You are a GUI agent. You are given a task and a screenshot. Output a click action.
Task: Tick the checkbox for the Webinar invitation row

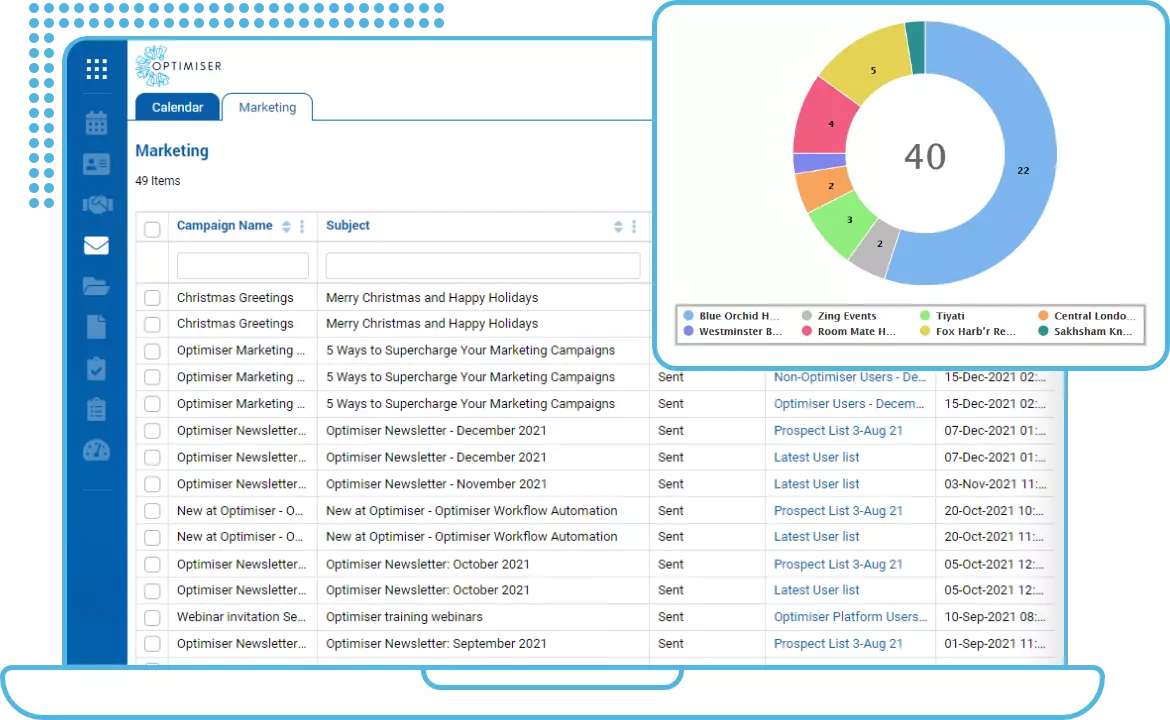click(152, 618)
